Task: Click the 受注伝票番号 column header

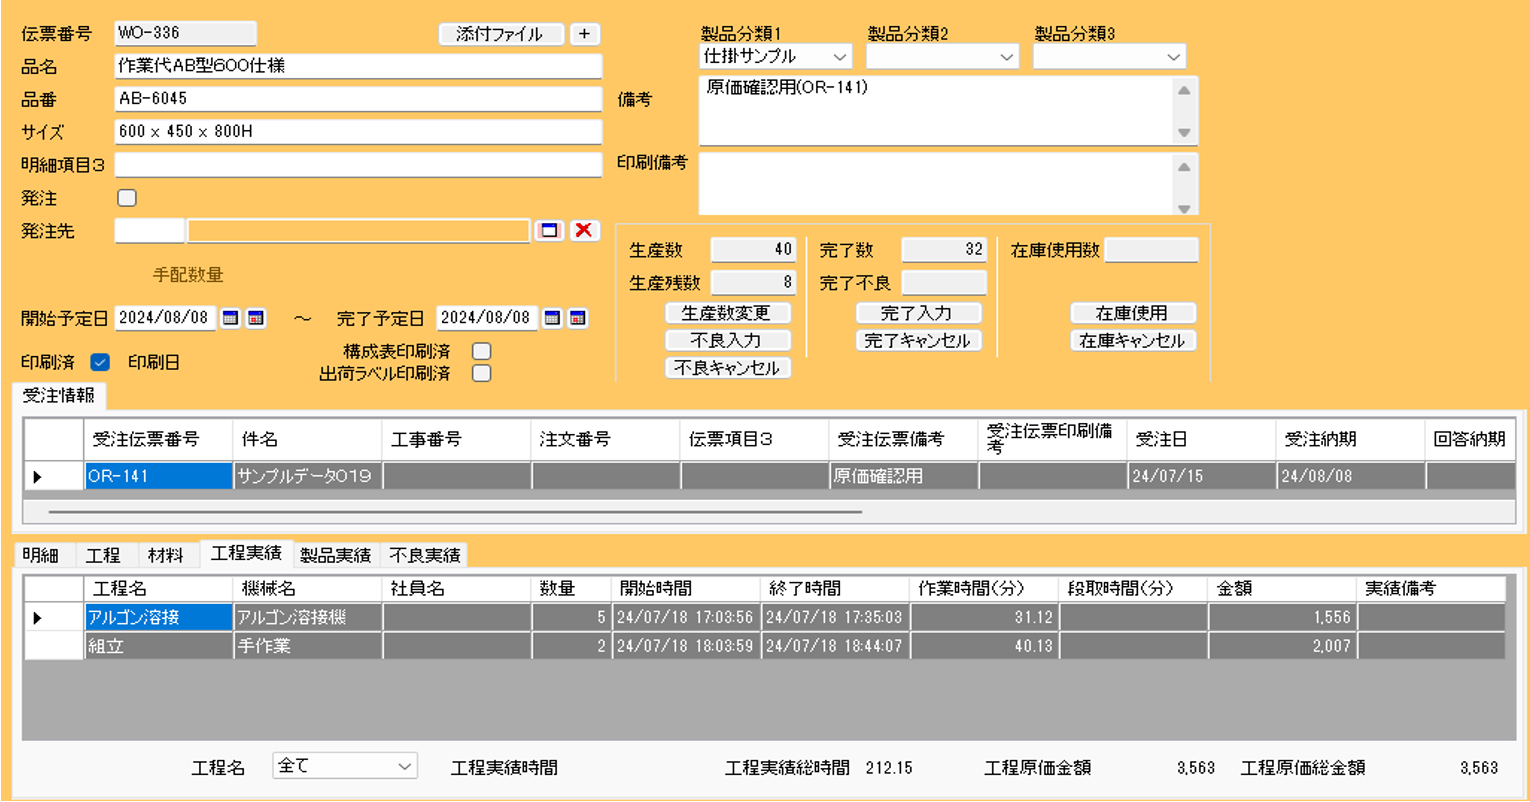Action: click(x=158, y=440)
